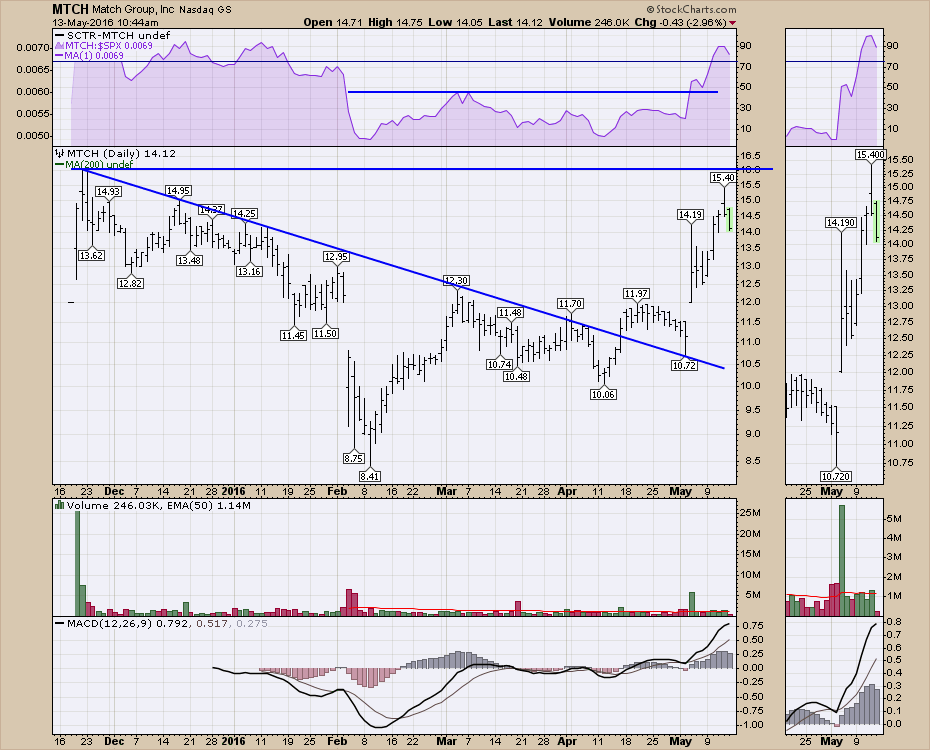Viewport: 930px width, 750px height.
Task: Click the tall green volume bar in zoomed panel
Action: pos(842,561)
